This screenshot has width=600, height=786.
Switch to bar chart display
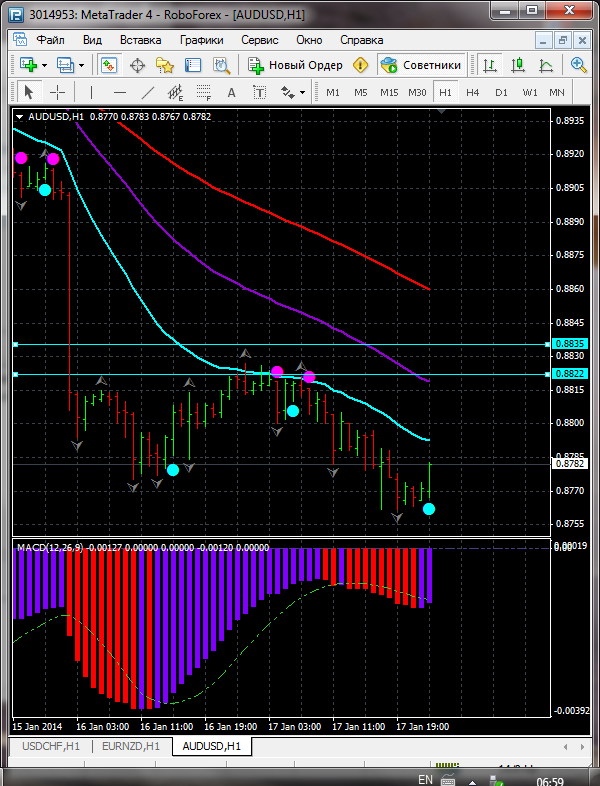tap(490, 65)
